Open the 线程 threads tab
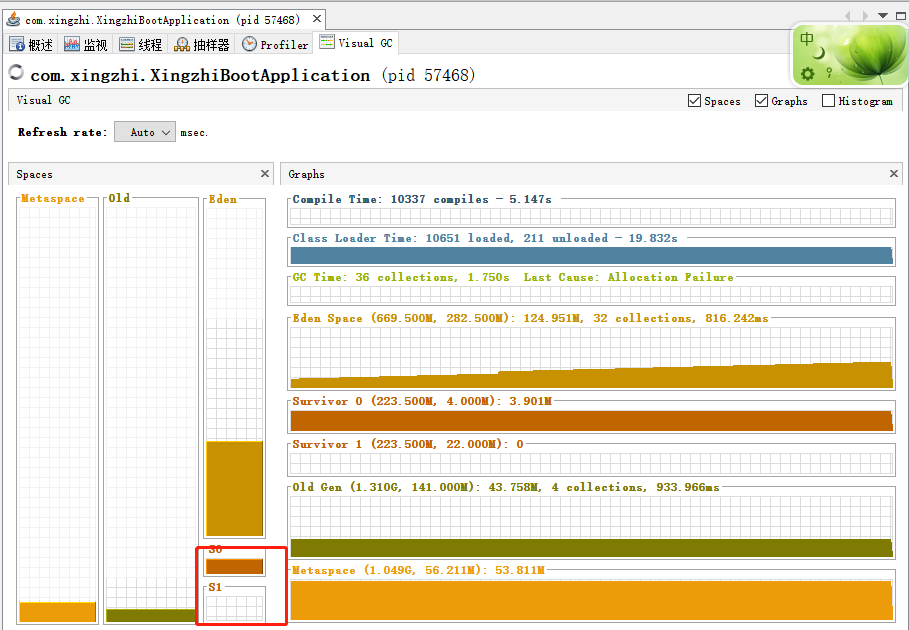Image resolution: width=909 pixels, height=630 pixels. (x=140, y=45)
